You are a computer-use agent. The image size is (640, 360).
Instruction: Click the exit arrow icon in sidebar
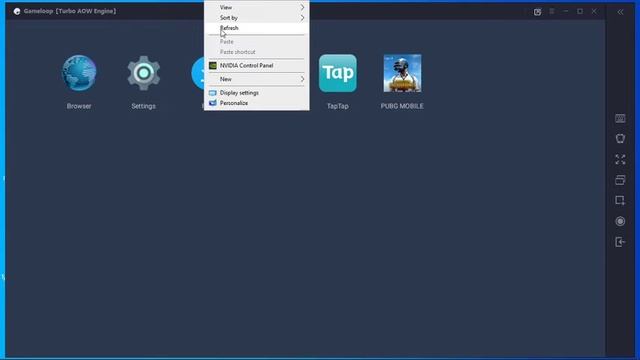[x=620, y=242]
